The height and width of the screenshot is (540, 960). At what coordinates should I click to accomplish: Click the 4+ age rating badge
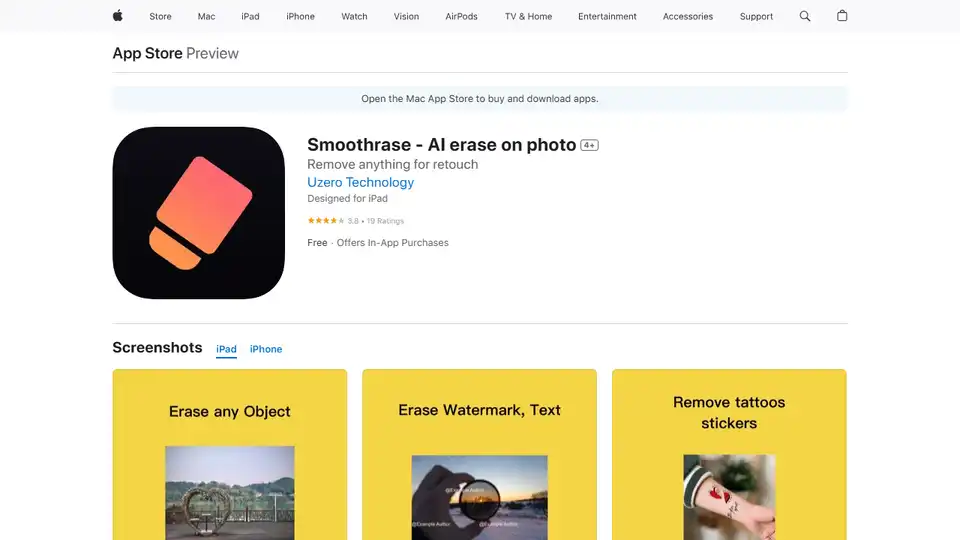[590, 145]
